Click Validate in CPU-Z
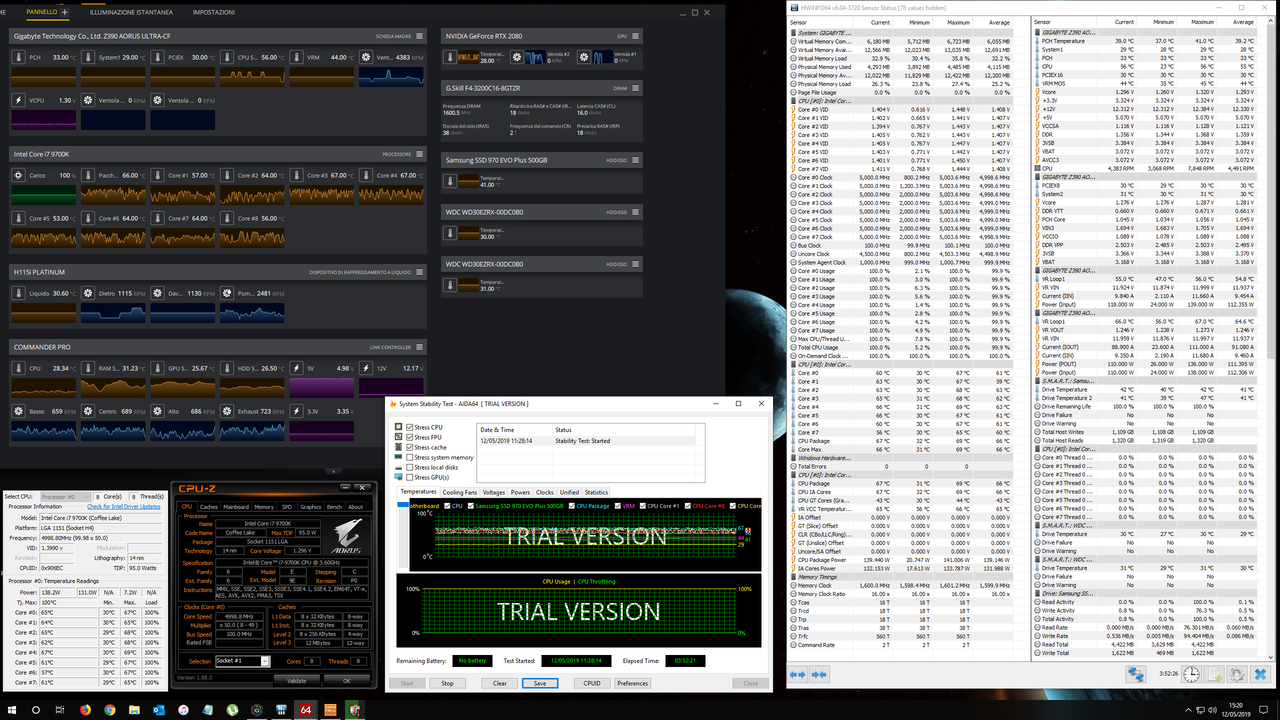This screenshot has height=720, width=1280. [x=298, y=681]
